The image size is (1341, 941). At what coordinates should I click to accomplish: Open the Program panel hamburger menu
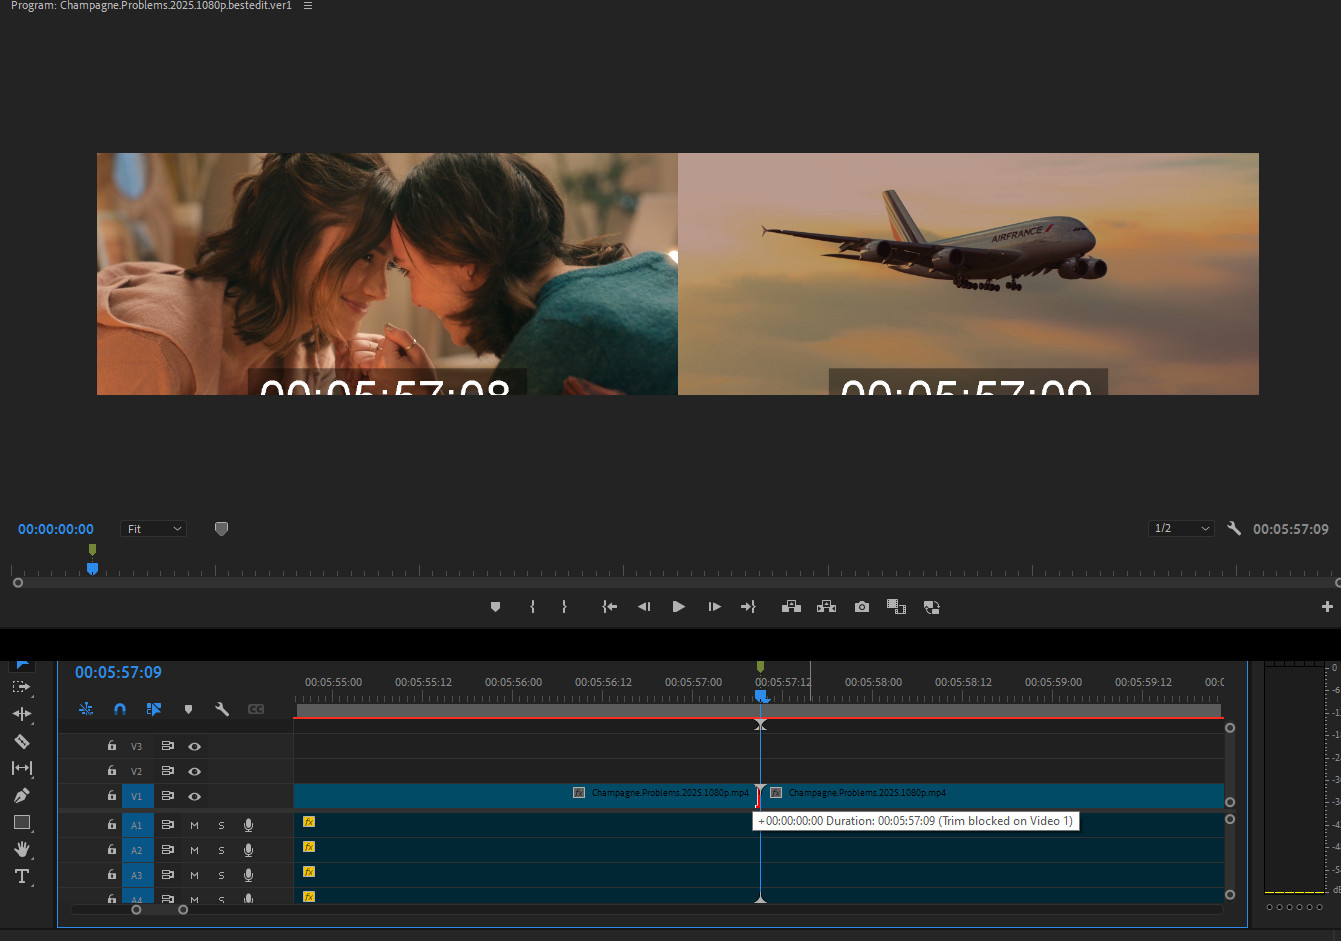pos(308,6)
